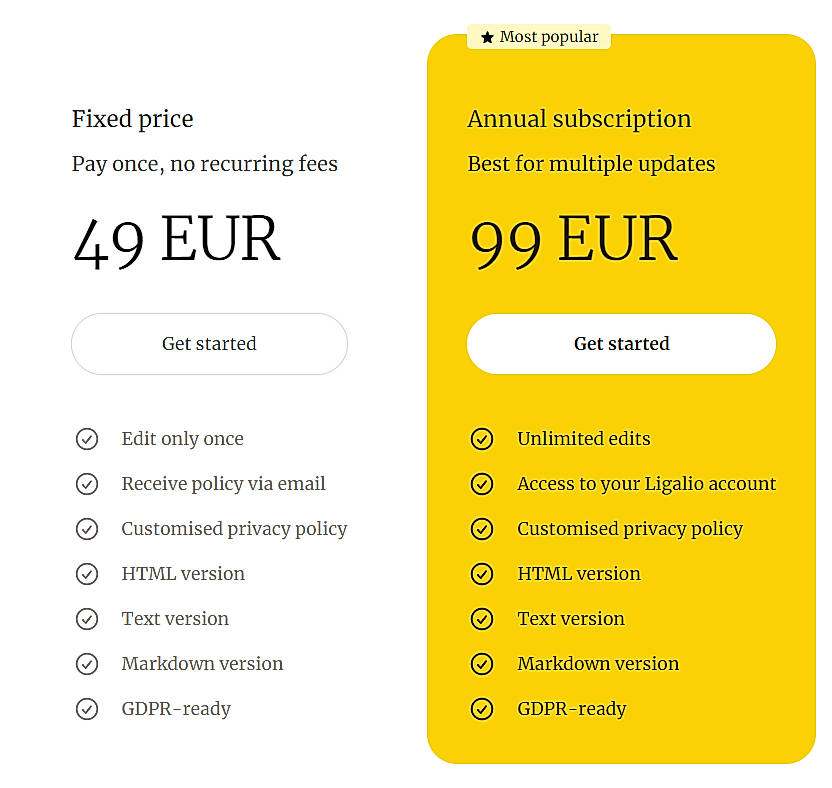The width and height of the screenshot is (832, 788).
Task: Click the checkmark next to Unlimited edits
Action: coord(482,438)
